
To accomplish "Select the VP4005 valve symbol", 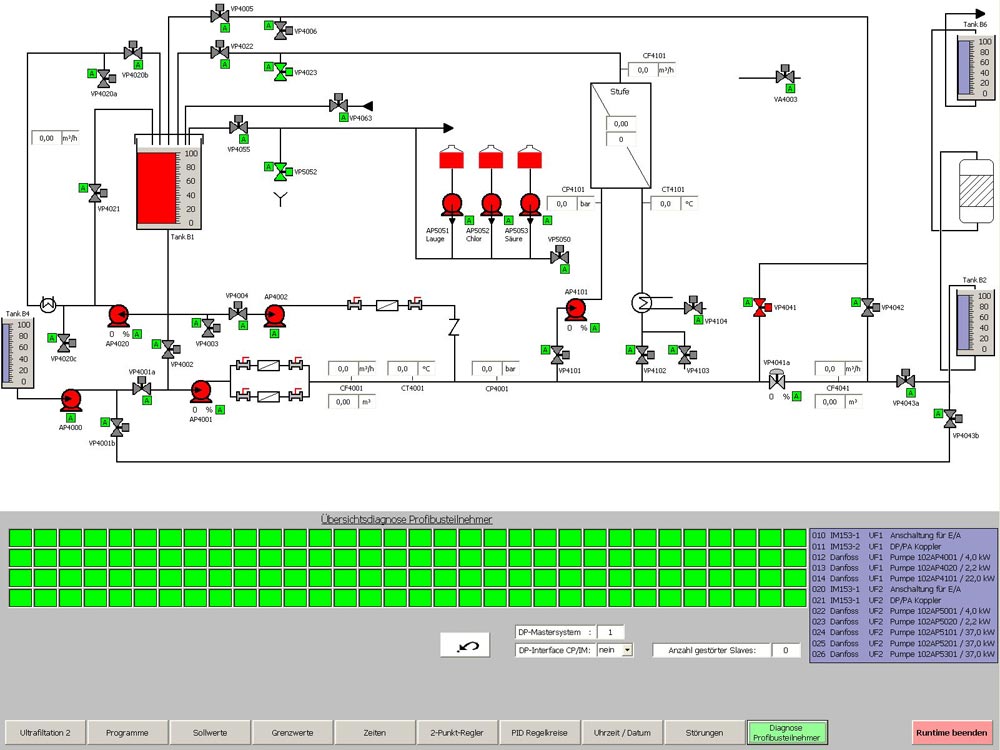I will 219,15.
